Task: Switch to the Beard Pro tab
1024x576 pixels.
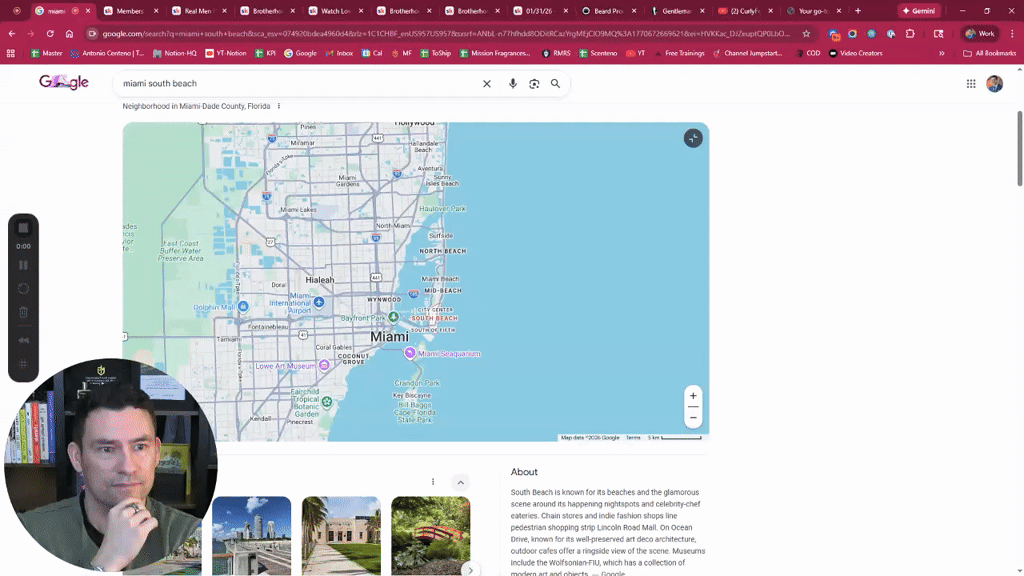Action: (608, 10)
